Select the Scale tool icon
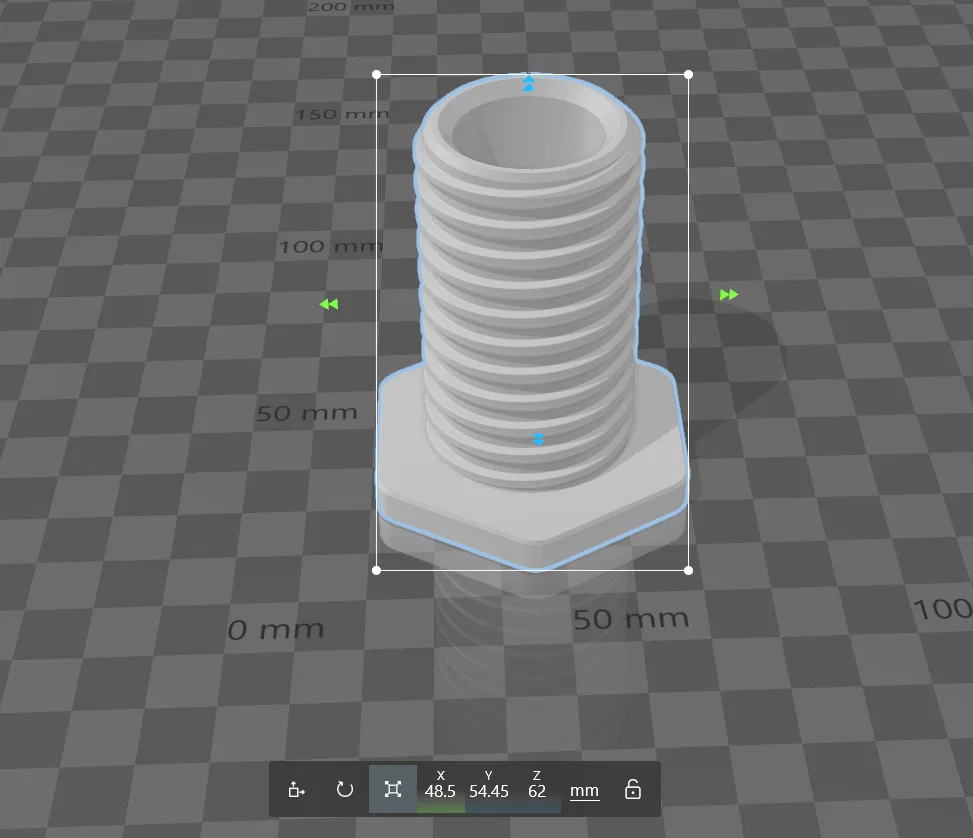The width and height of the screenshot is (973, 838). [x=393, y=790]
